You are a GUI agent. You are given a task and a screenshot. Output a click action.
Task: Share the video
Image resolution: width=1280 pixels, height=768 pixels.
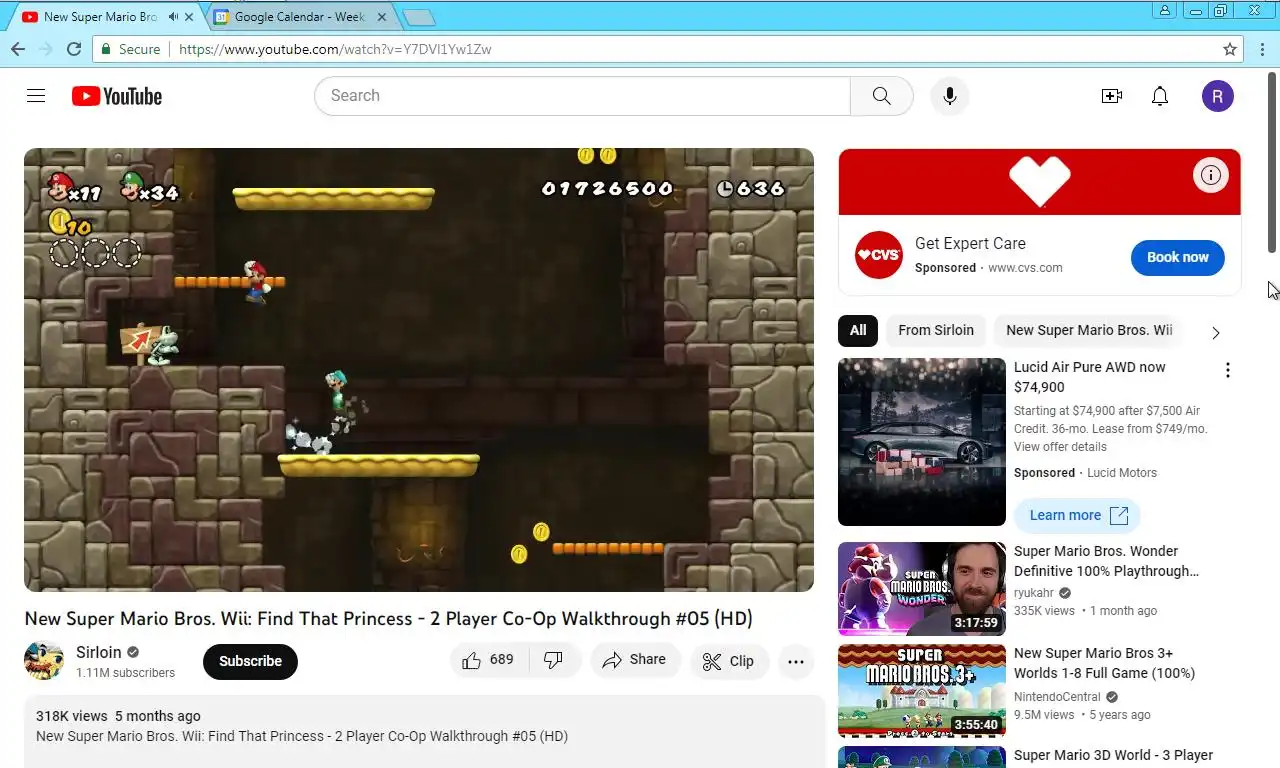click(634, 660)
